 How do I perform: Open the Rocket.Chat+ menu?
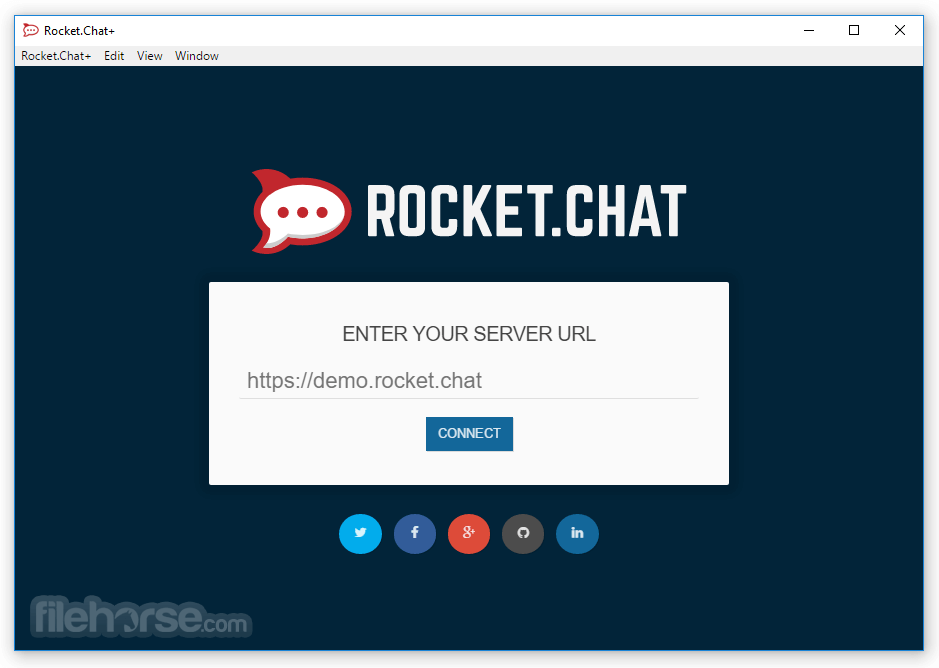tap(56, 56)
